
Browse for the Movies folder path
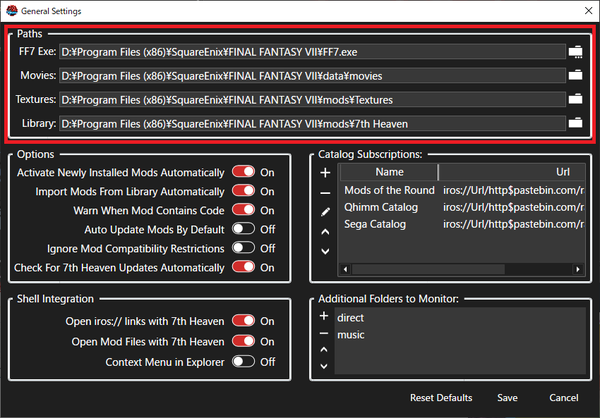tap(576, 75)
